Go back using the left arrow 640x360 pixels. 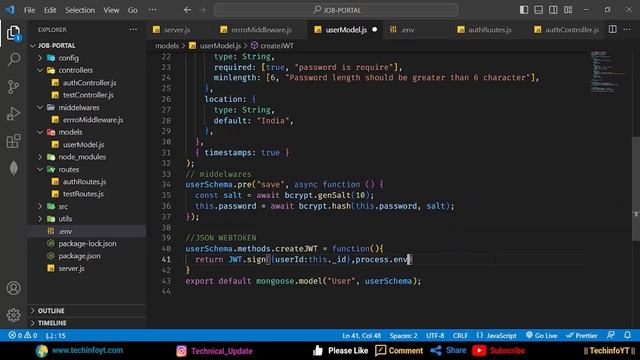pos(187,10)
